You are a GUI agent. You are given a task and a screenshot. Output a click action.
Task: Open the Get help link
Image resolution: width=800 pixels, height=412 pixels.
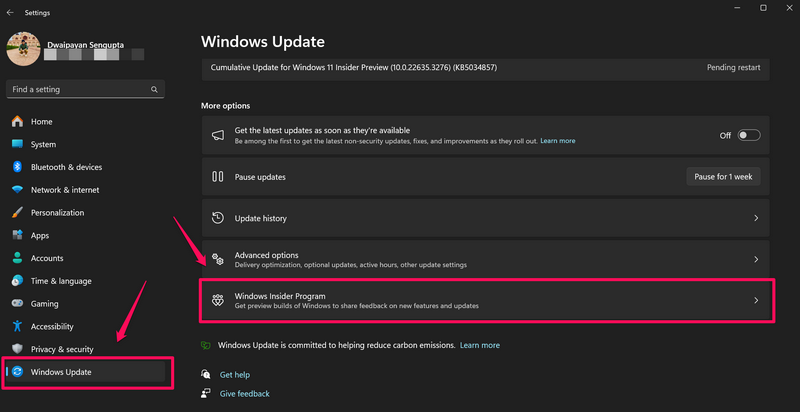[x=235, y=374]
